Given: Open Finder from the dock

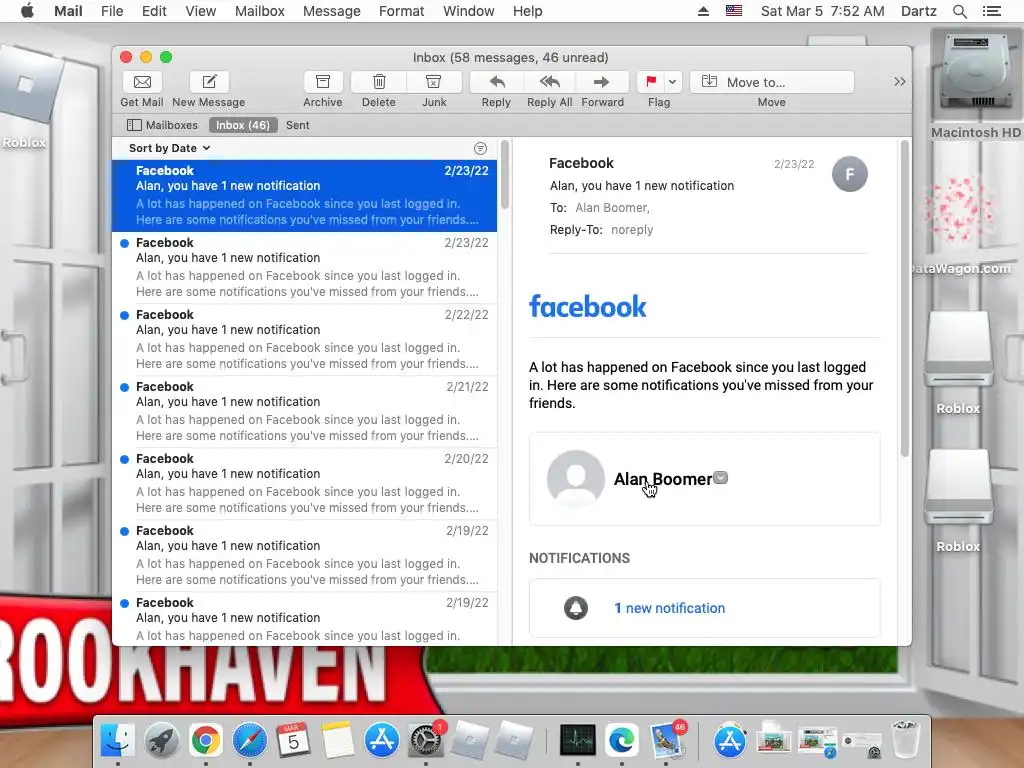Looking at the screenshot, I should click(x=118, y=741).
